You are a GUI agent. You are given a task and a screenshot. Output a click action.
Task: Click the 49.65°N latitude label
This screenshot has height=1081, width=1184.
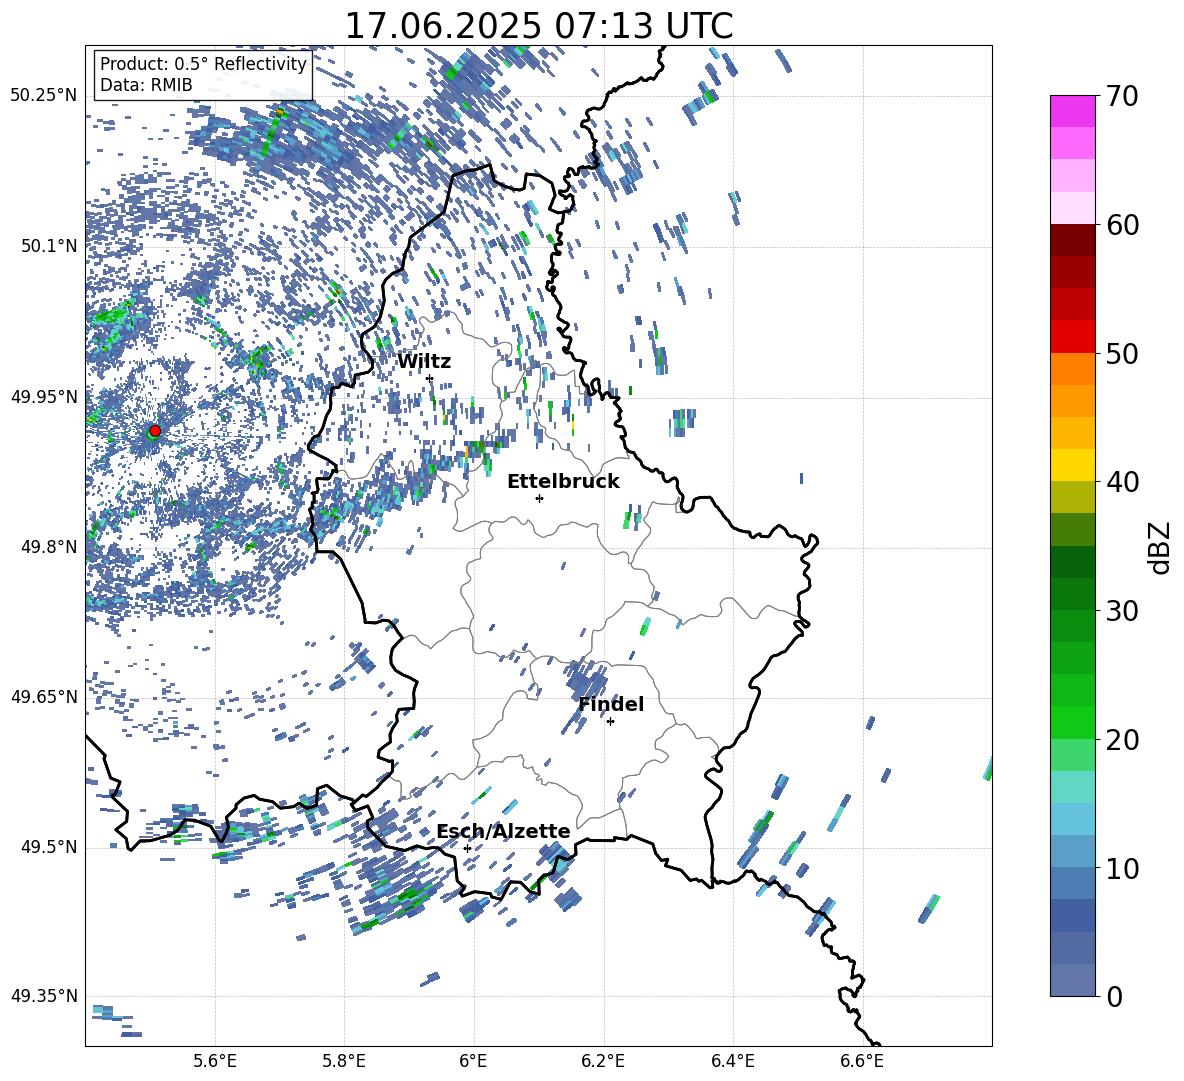click(x=44, y=697)
